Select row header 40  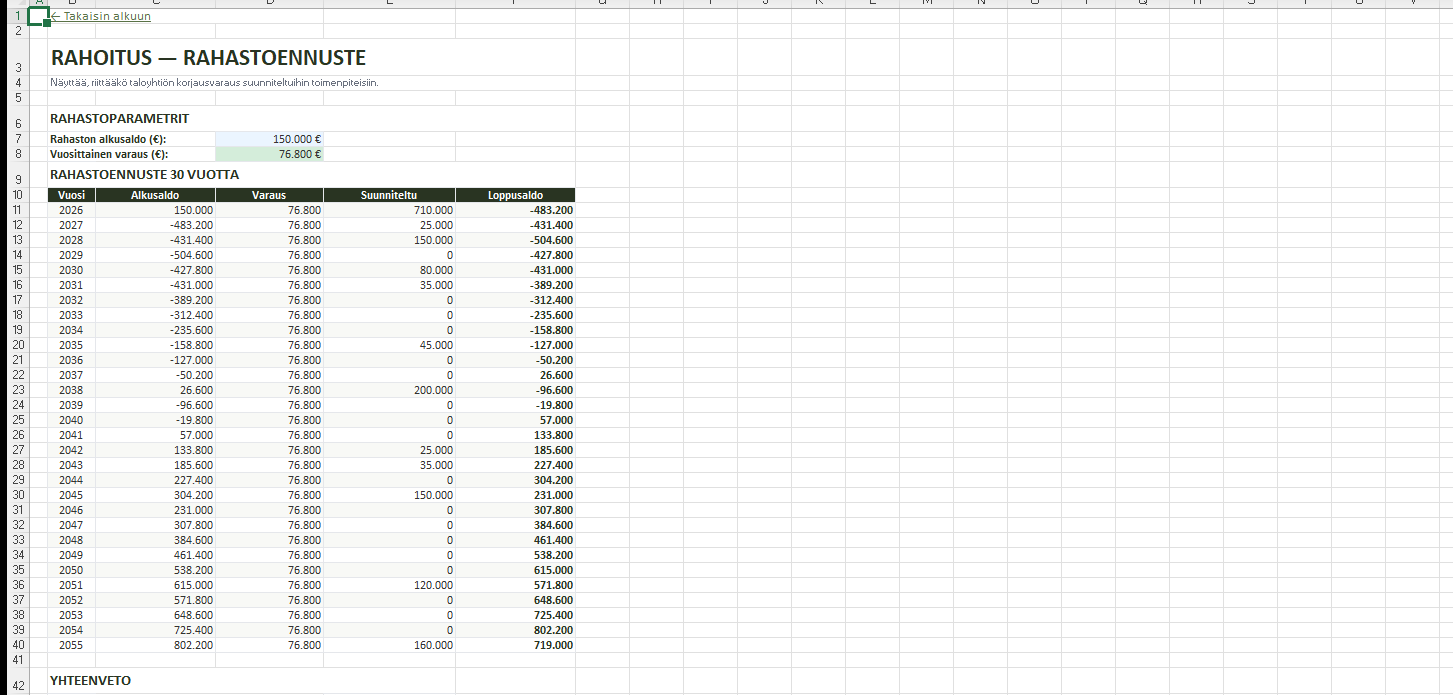[17, 645]
